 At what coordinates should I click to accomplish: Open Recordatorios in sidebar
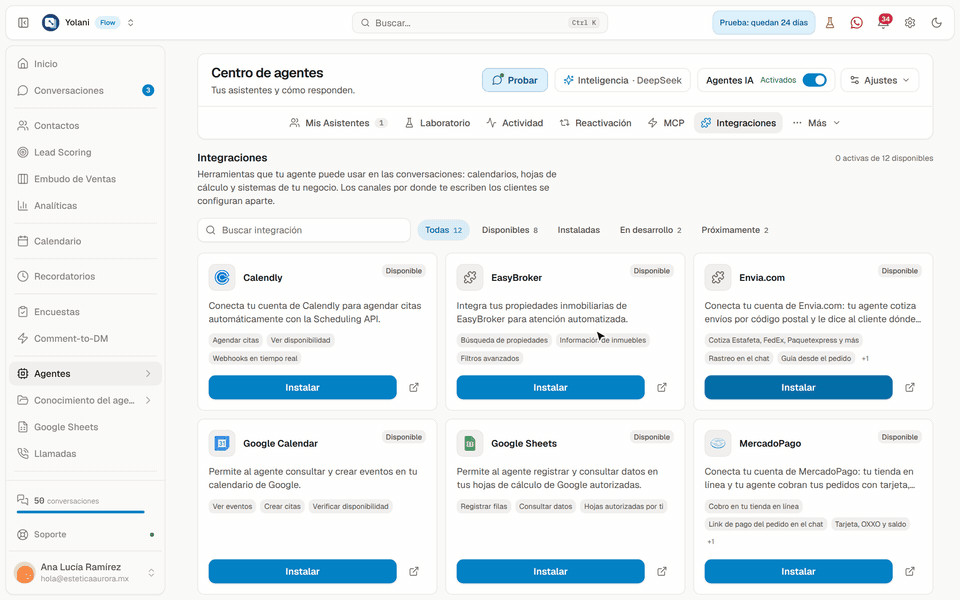coord(85,276)
